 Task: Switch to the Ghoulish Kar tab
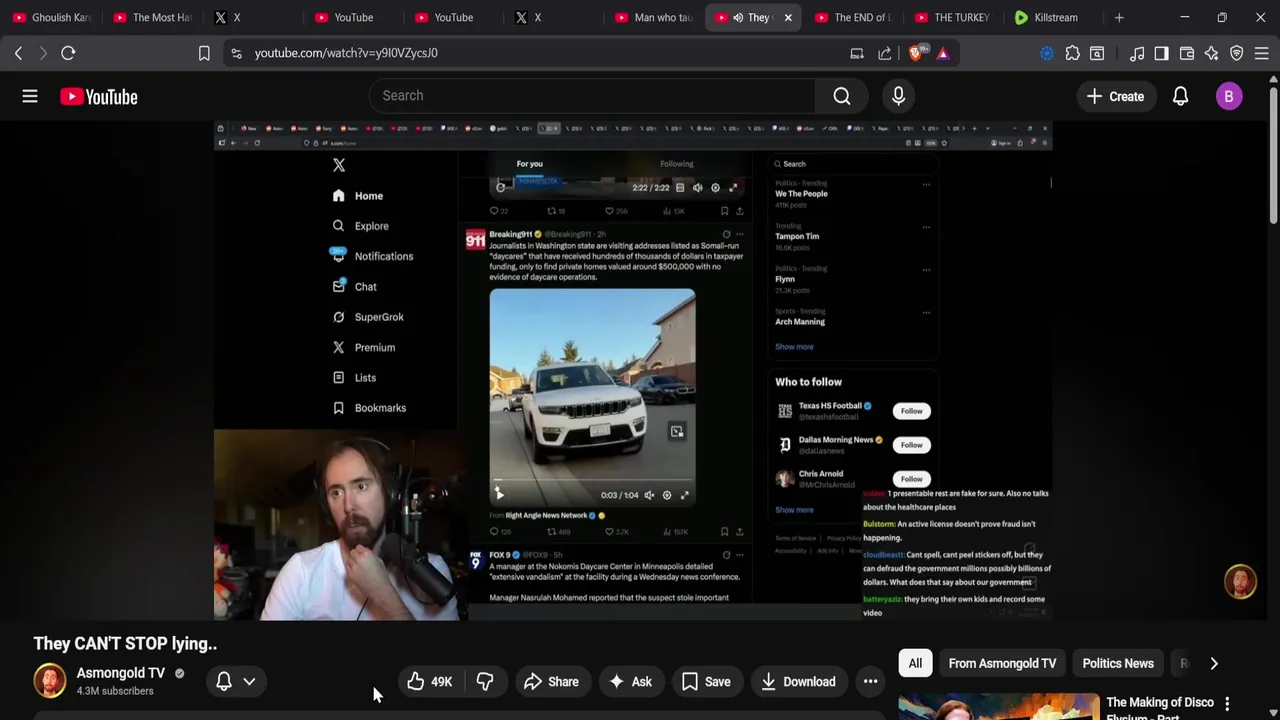tap(52, 17)
